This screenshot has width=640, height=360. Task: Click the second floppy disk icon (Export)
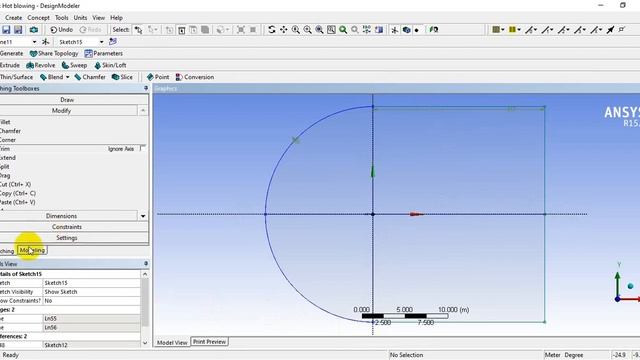coord(18,29)
